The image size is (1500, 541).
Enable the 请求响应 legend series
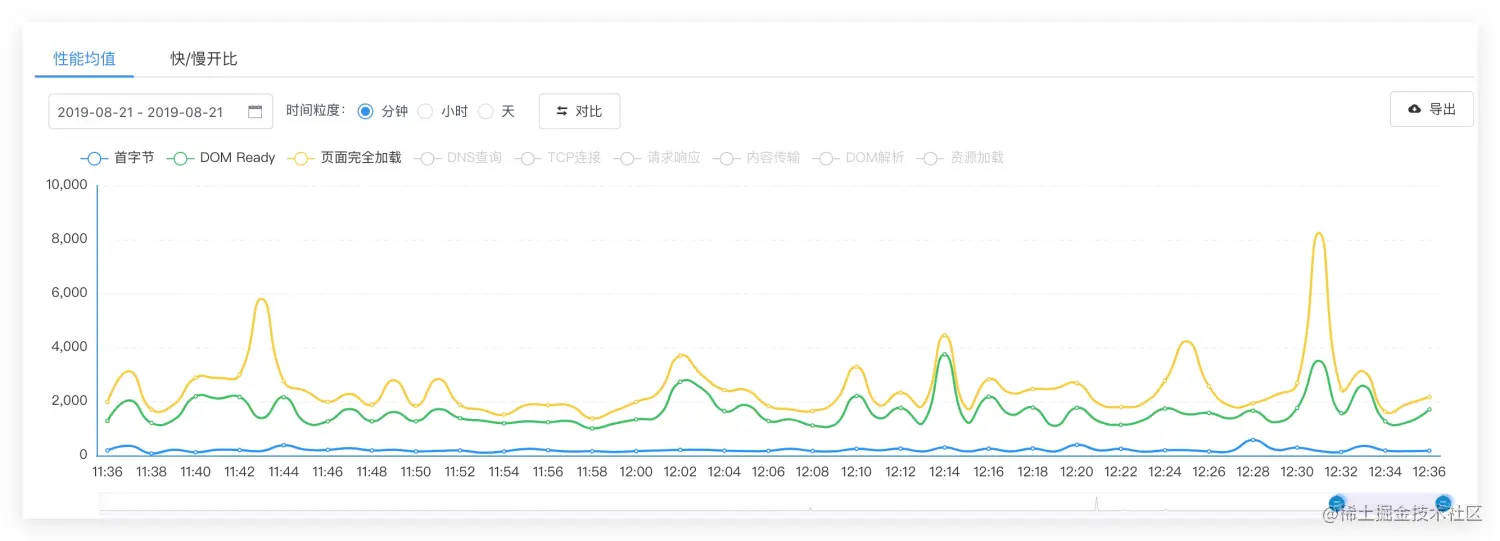(657, 158)
